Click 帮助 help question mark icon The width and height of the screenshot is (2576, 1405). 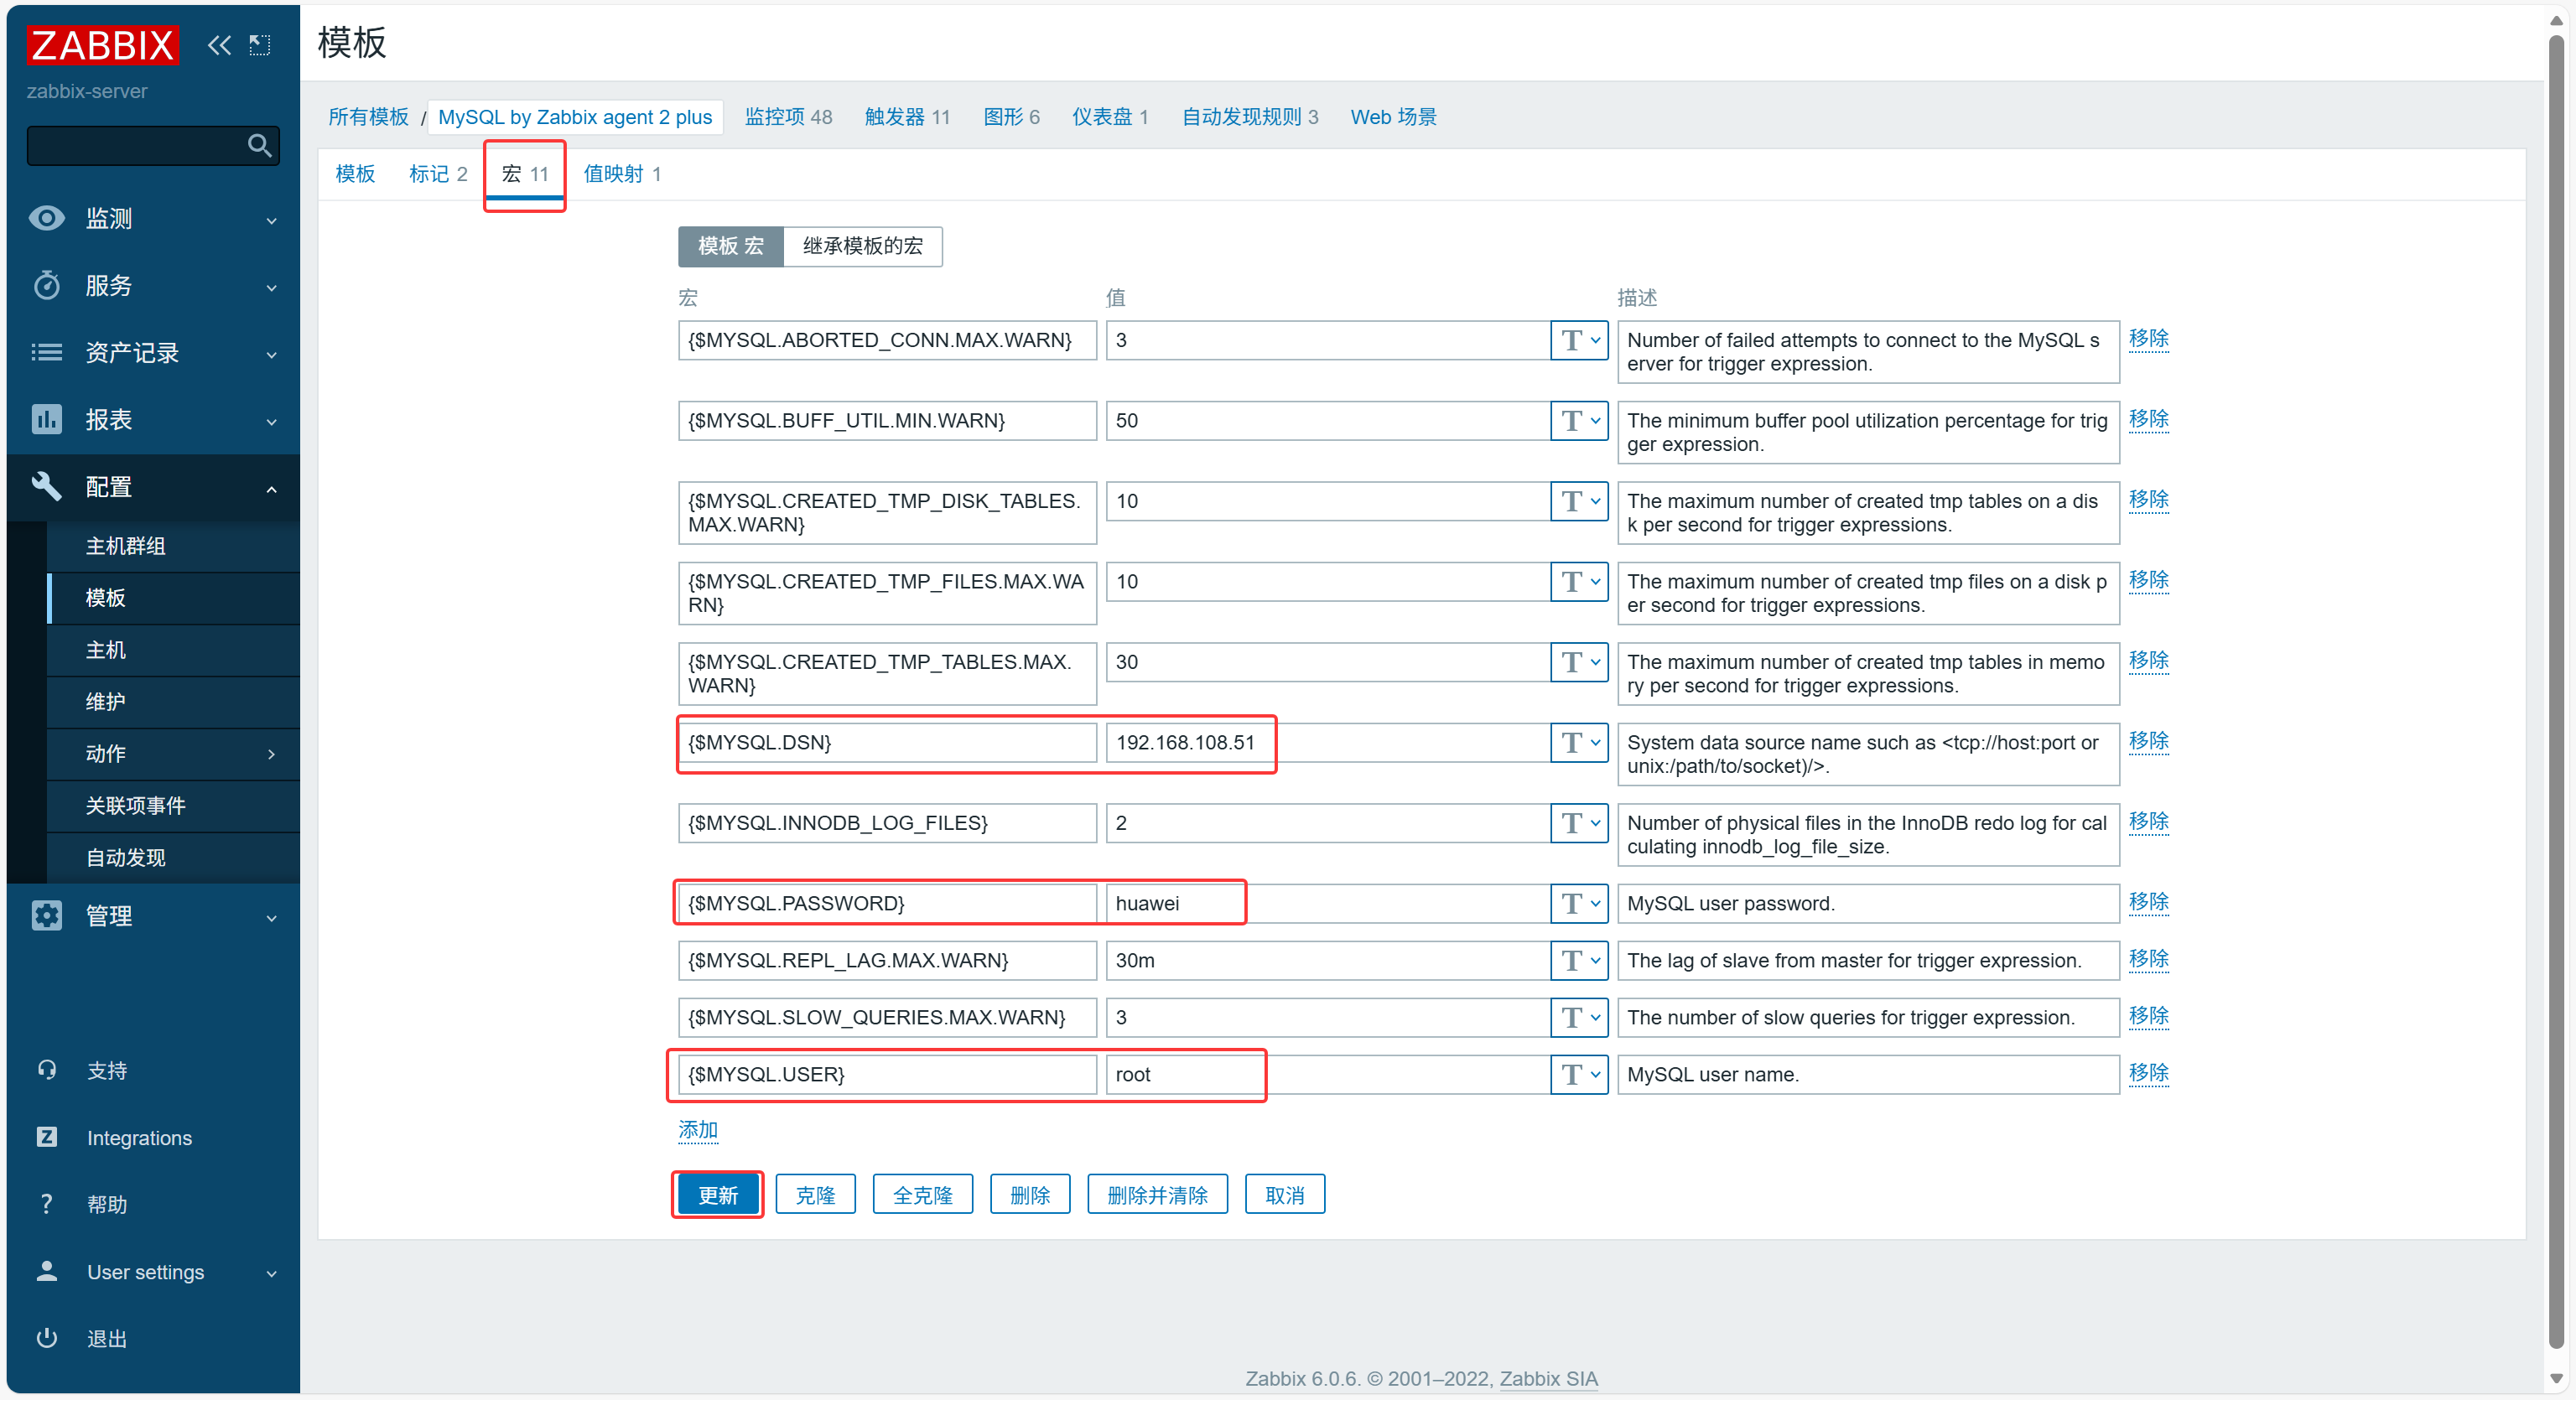pos(47,1204)
